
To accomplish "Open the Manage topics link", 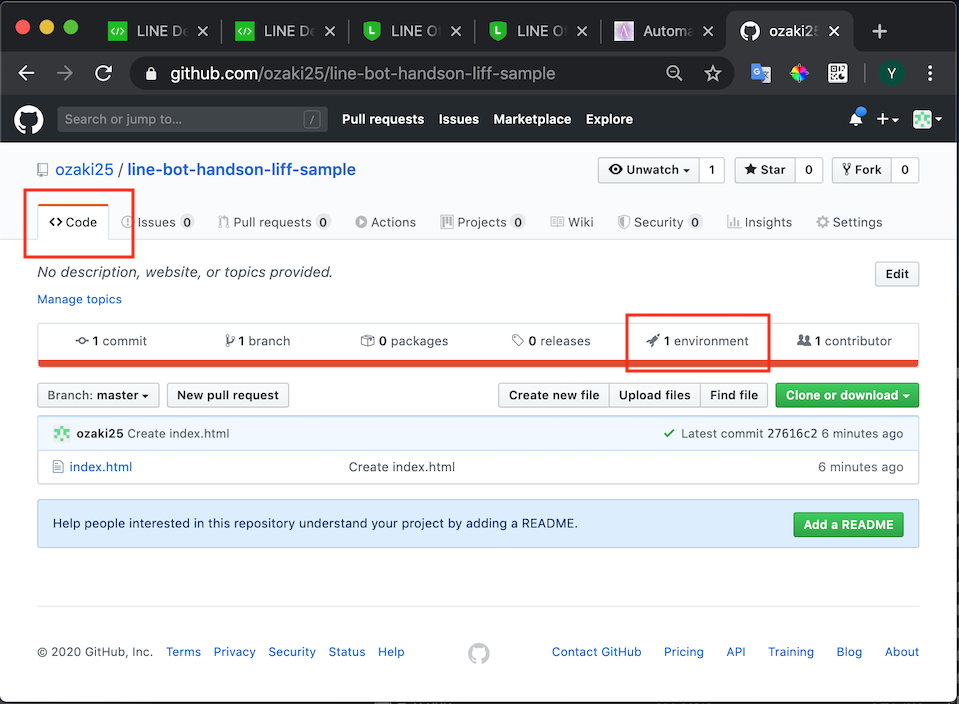I will pyautogui.click(x=80, y=299).
